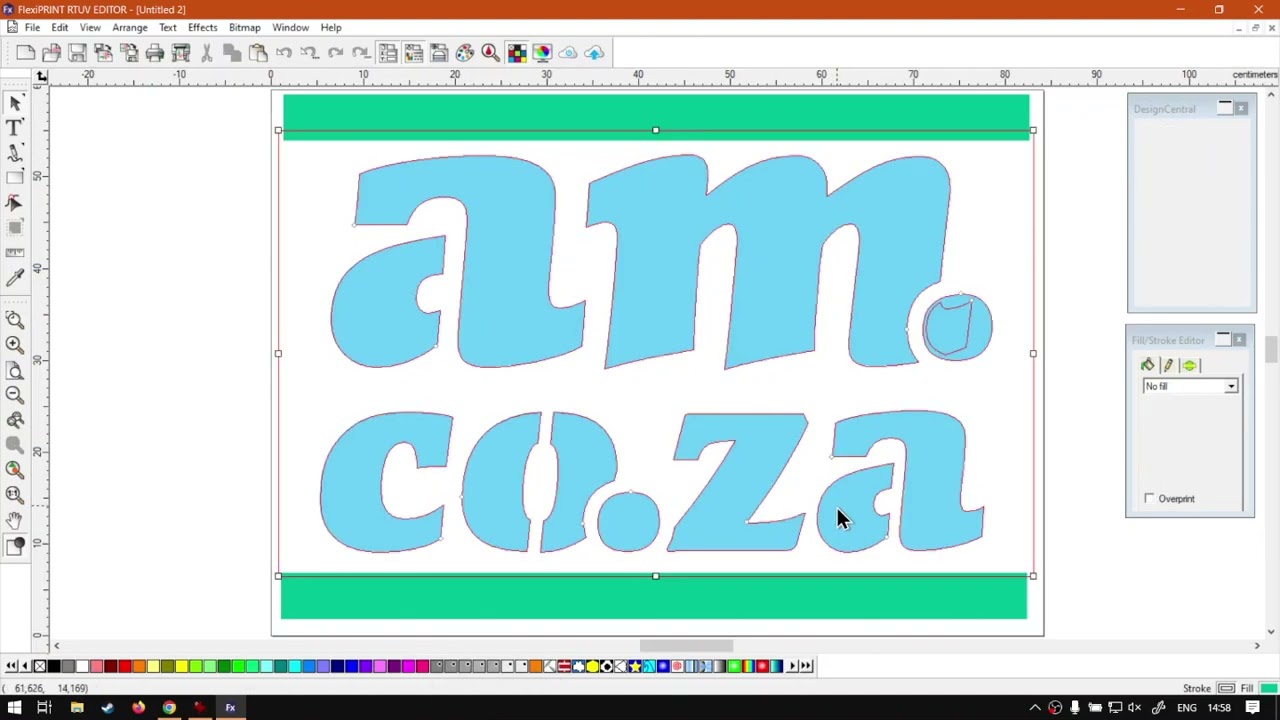Open the Effects menu
This screenshot has height=720, width=1280.
pyautogui.click(x=203, y=27)
